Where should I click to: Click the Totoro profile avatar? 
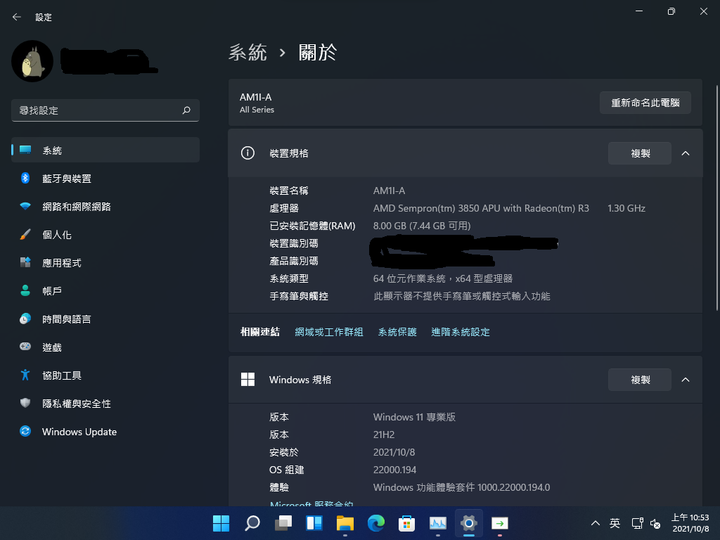tap(32, 61)
